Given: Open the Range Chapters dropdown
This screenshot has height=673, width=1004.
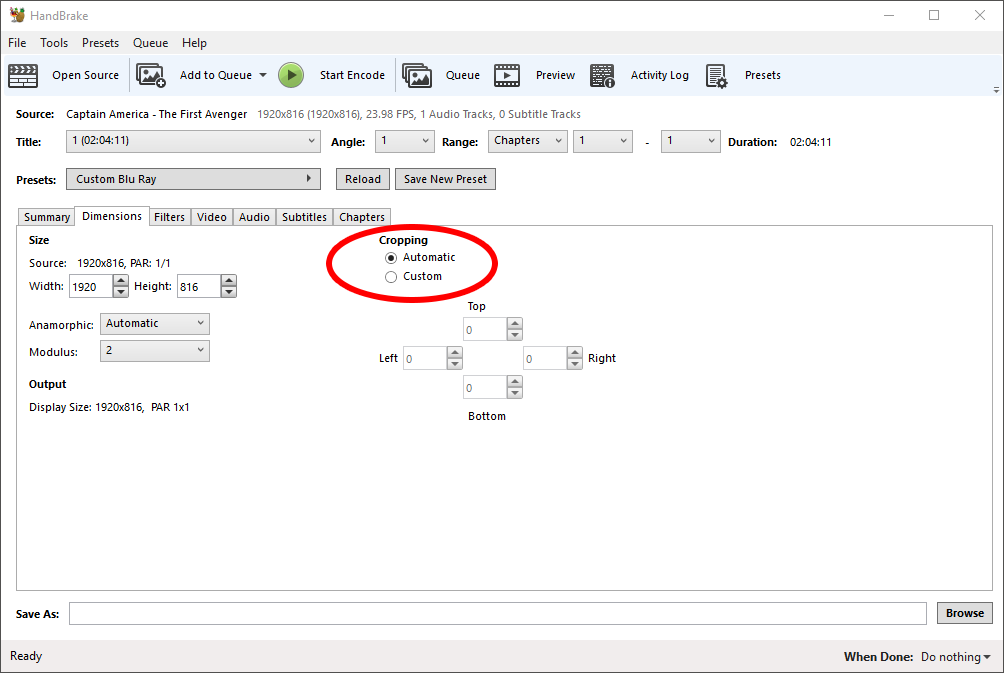Looking at the screenshot, I should [528, 141].
